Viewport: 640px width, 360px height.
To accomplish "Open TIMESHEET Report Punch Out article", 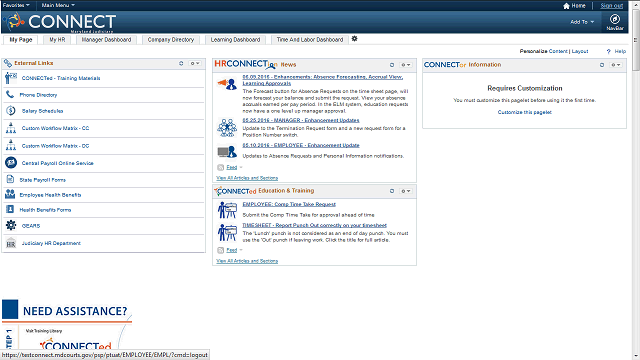I will point(314,225).
